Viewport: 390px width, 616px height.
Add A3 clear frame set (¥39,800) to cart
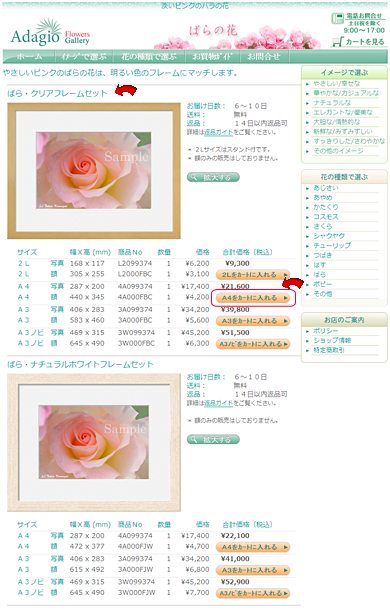(x=253, y=321)
